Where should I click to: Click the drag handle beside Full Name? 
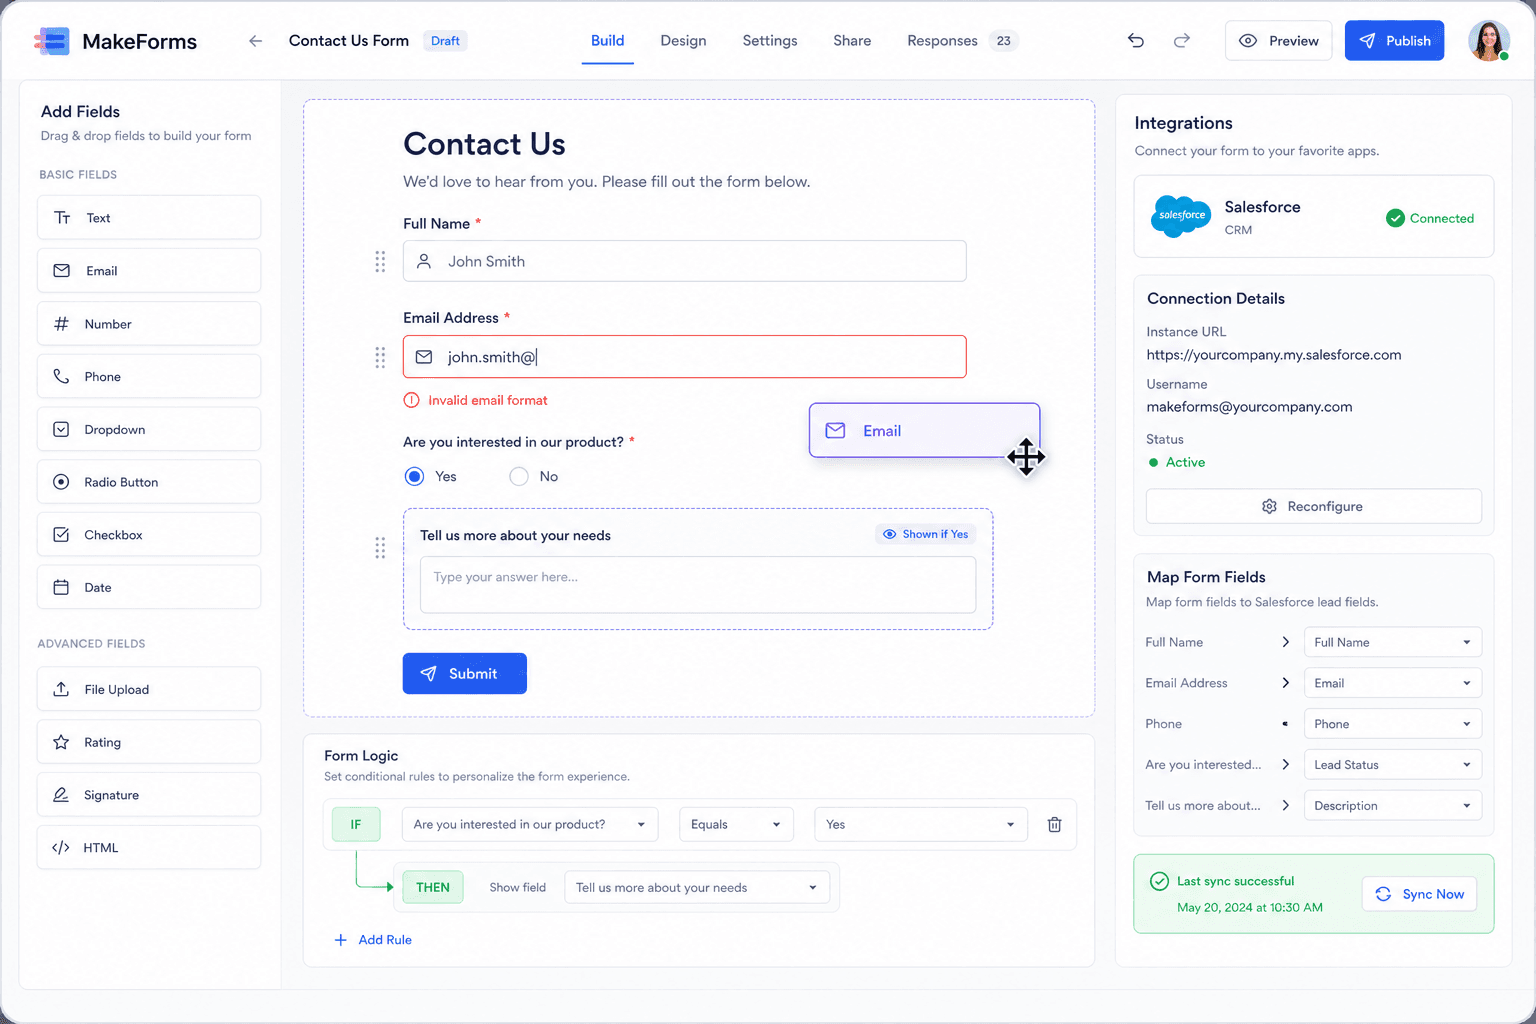click(x=380, y=262)
